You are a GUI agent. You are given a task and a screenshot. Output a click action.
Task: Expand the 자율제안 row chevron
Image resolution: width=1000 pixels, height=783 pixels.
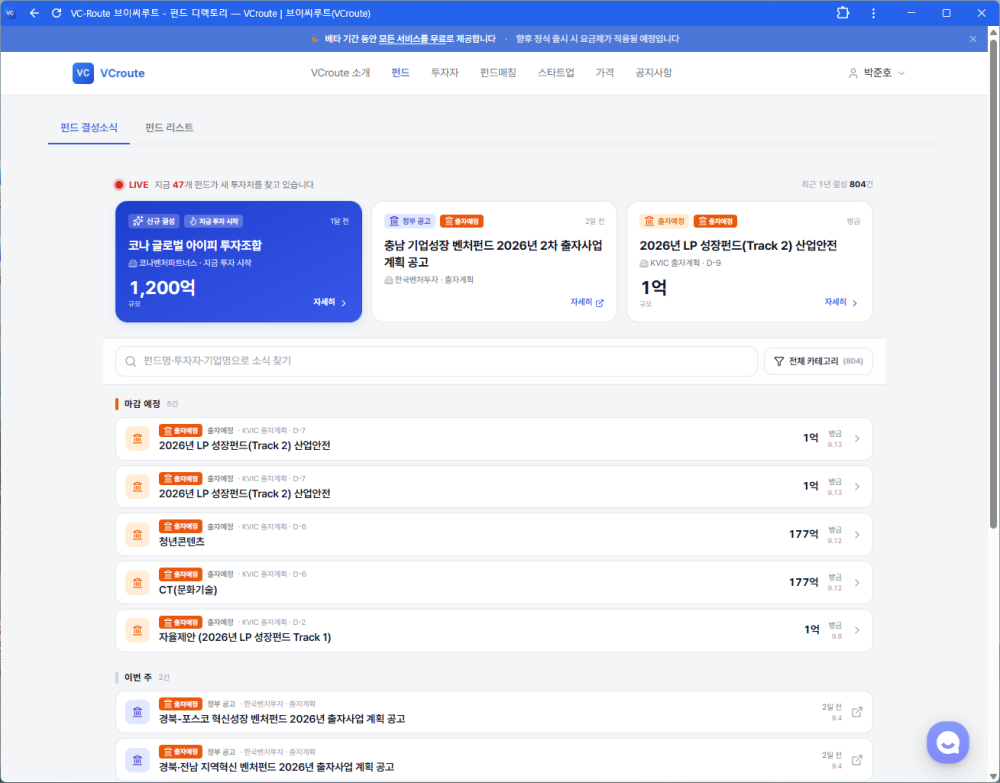[857, 631]
